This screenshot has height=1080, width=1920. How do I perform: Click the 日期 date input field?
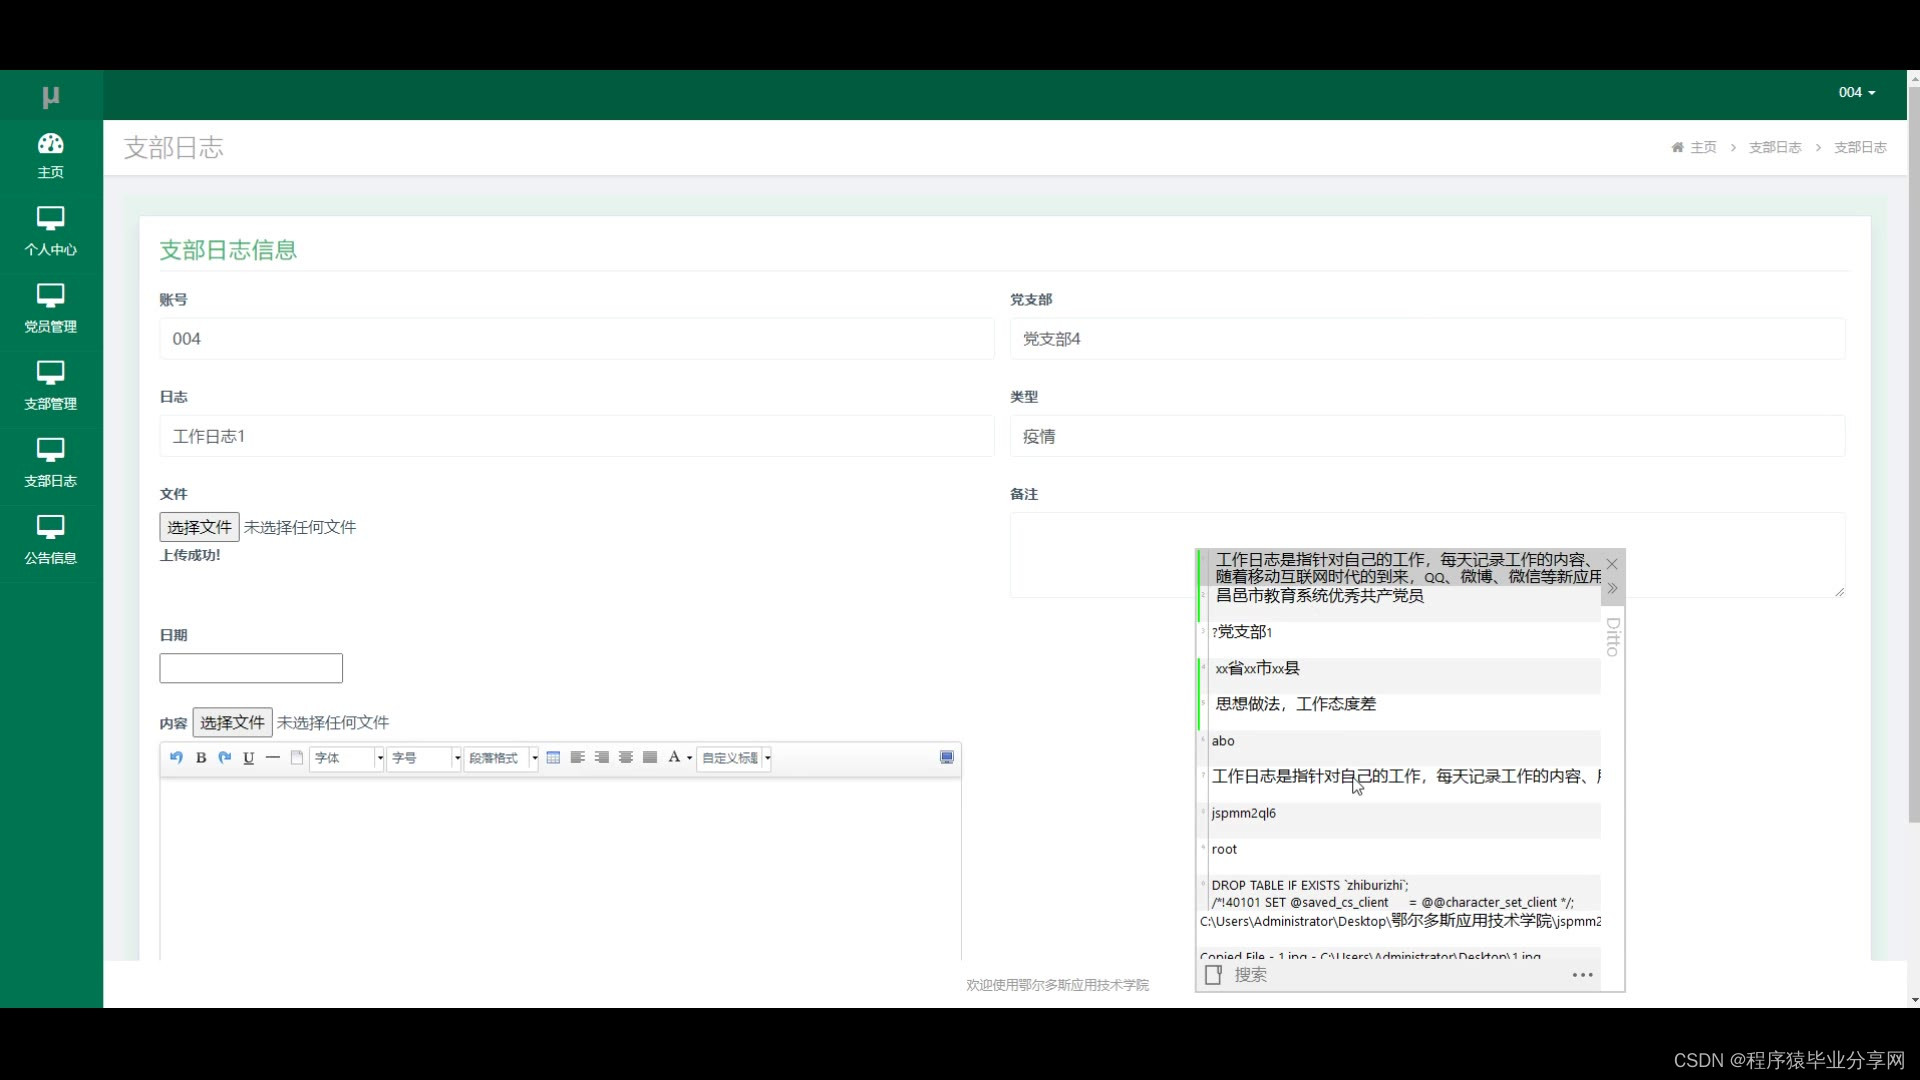pyautogui.click(x=251, y=668)
